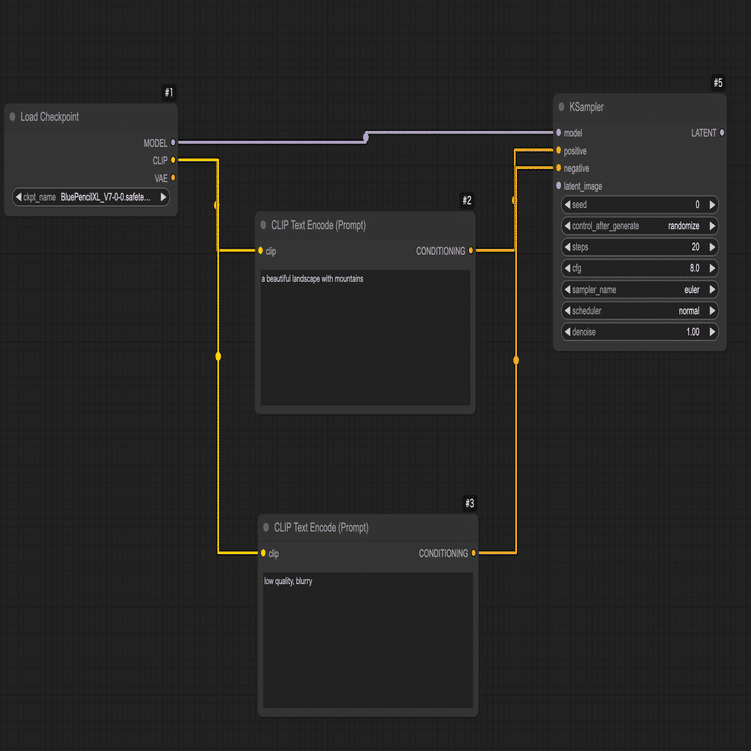Open the scheduler normal dropdown

coord(639,311)
